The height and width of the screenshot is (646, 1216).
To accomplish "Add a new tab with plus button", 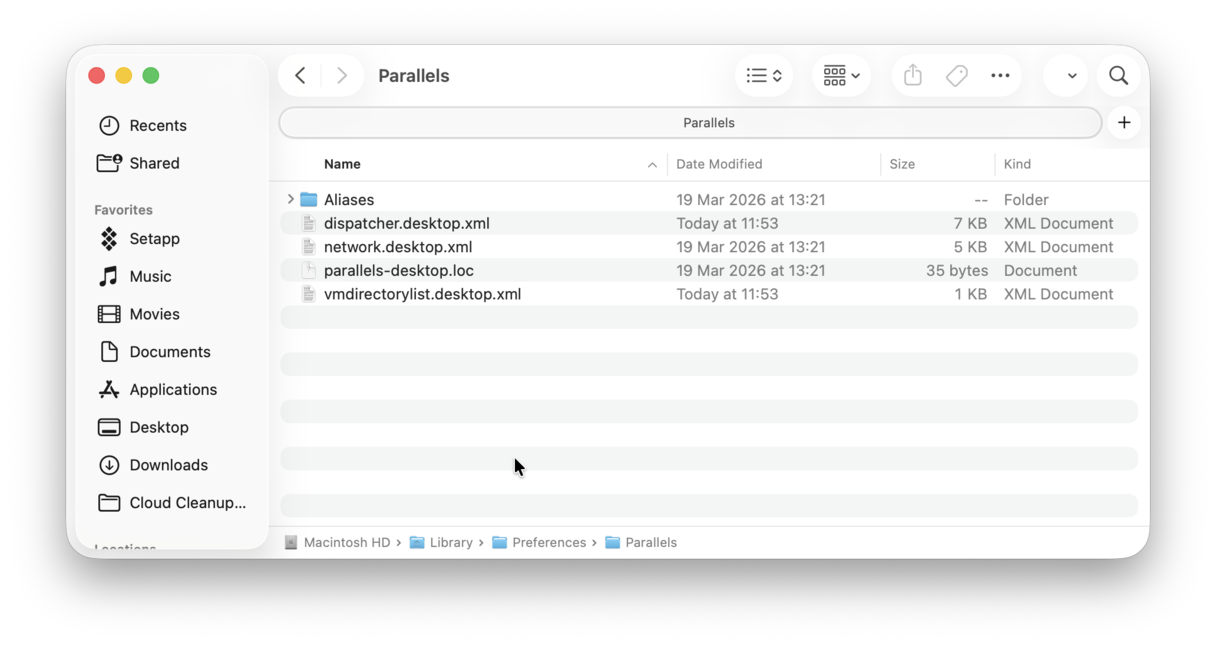I will pyautogui.click(x=1124, y=123).
